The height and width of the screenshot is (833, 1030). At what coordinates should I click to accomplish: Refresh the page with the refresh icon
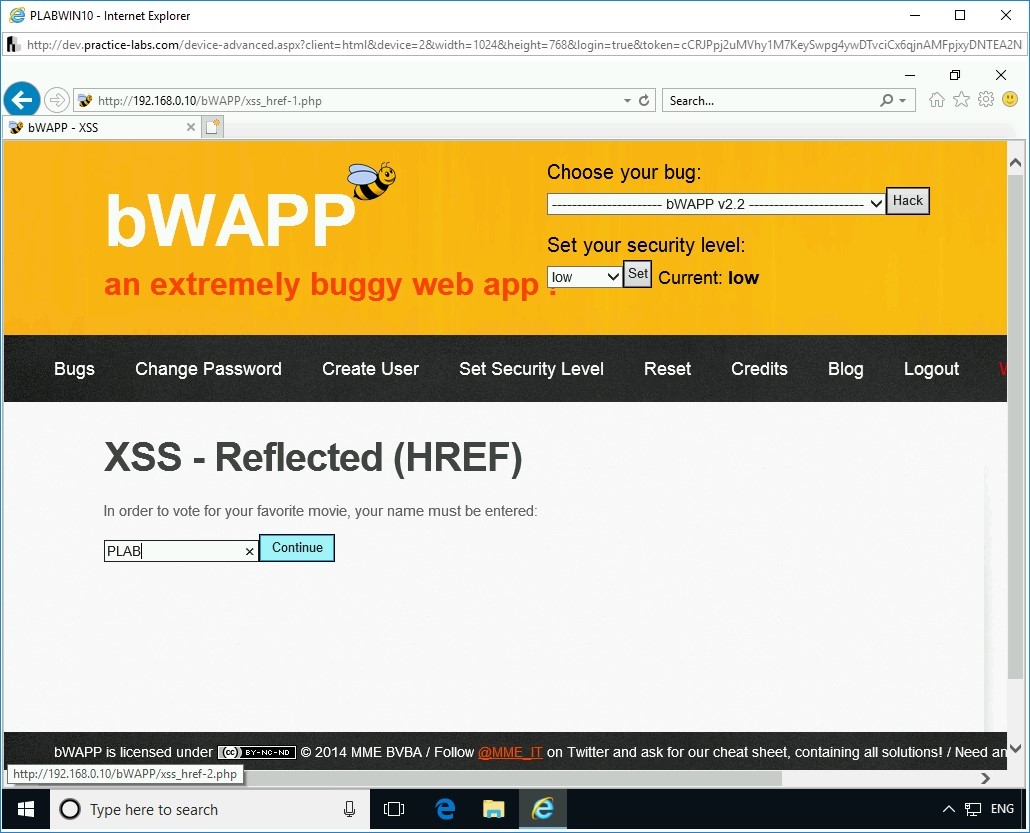pos(643,100)
